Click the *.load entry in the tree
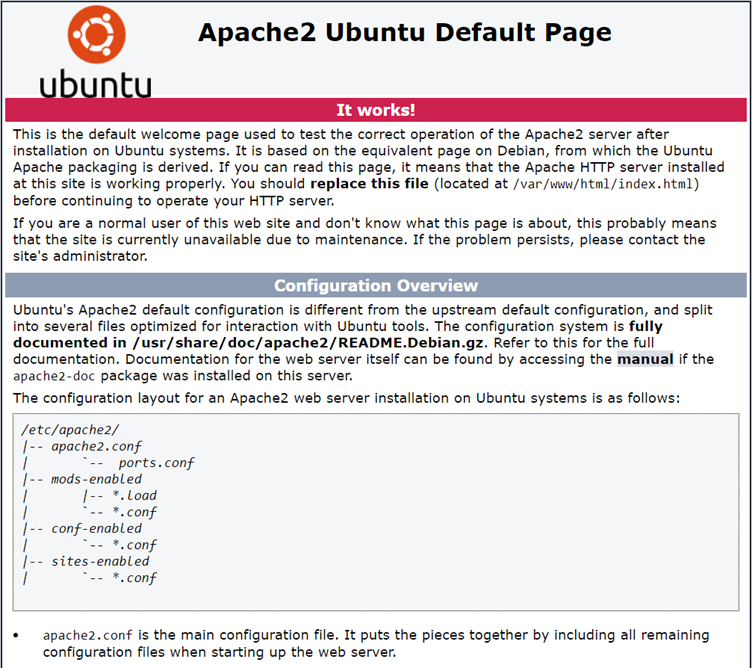The width and height of the screenshot is (752, 668). pos(134,495)
